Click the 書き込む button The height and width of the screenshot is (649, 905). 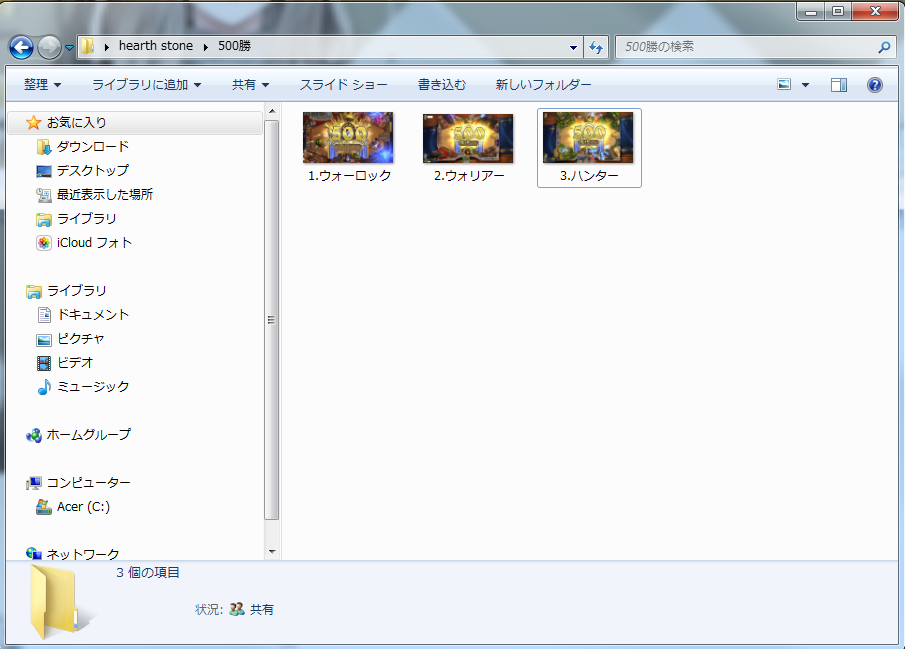[x=442, y=85]
